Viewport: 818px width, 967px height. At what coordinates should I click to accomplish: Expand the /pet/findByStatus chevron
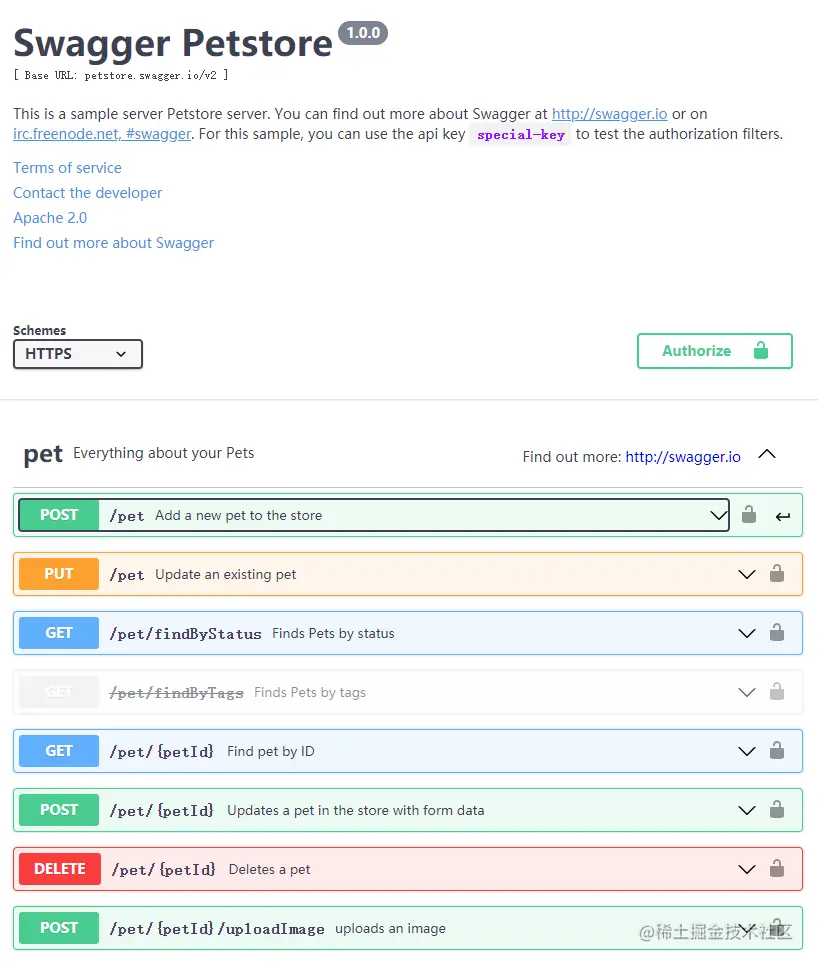(x=746, y=633)
